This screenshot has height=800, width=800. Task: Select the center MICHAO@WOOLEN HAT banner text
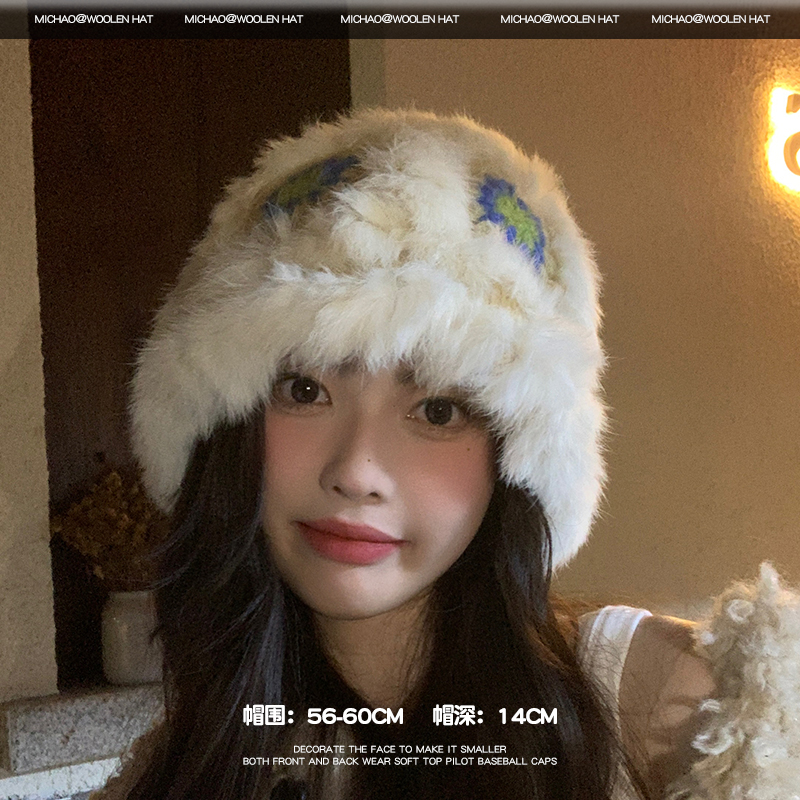[400, 19]
